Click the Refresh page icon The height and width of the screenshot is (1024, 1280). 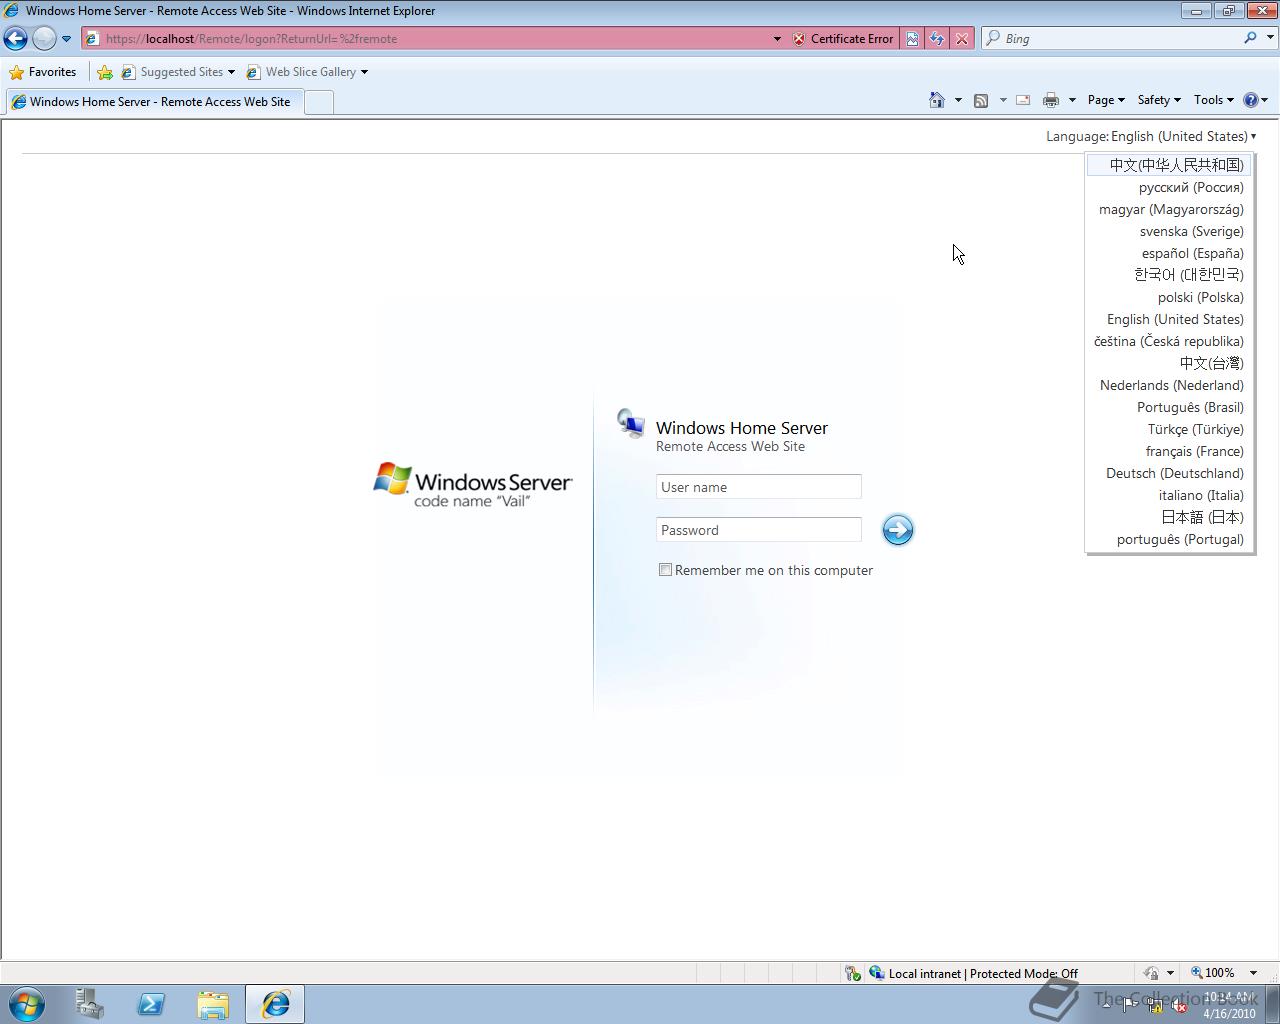937,39
